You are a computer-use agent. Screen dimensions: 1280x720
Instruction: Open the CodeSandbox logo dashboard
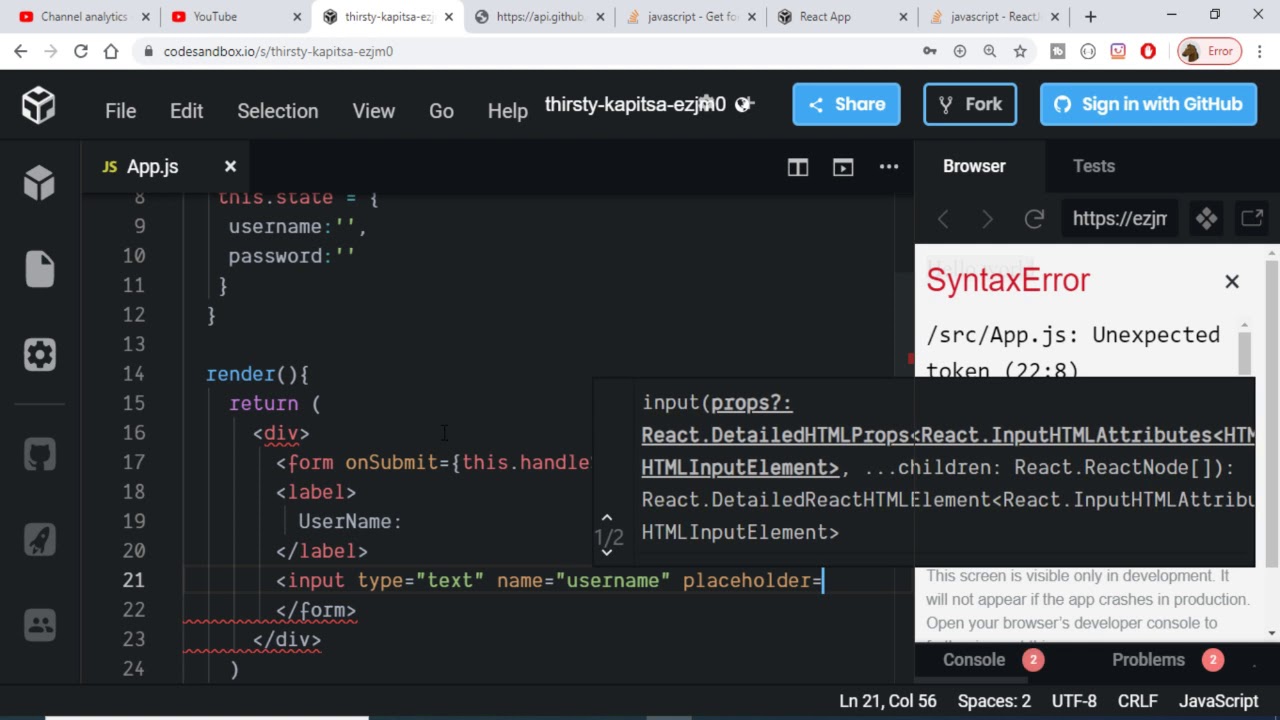[x=39, y=105]
